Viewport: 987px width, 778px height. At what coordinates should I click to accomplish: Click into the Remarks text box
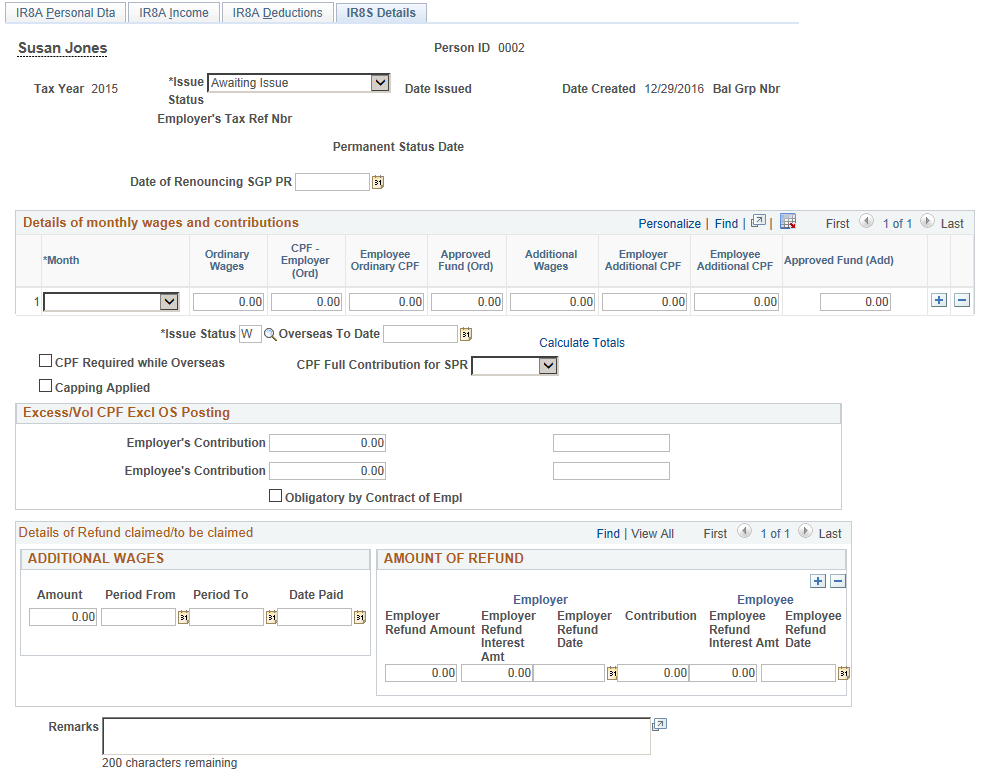click(x=376, y=736)
